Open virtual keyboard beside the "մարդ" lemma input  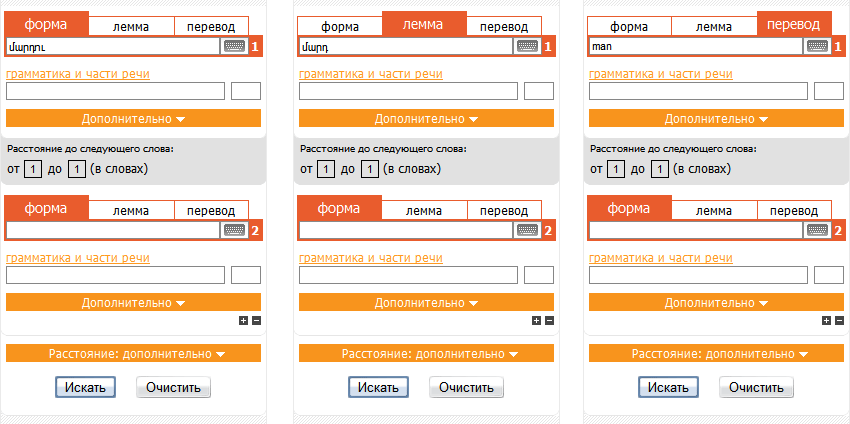click(527, 46)
